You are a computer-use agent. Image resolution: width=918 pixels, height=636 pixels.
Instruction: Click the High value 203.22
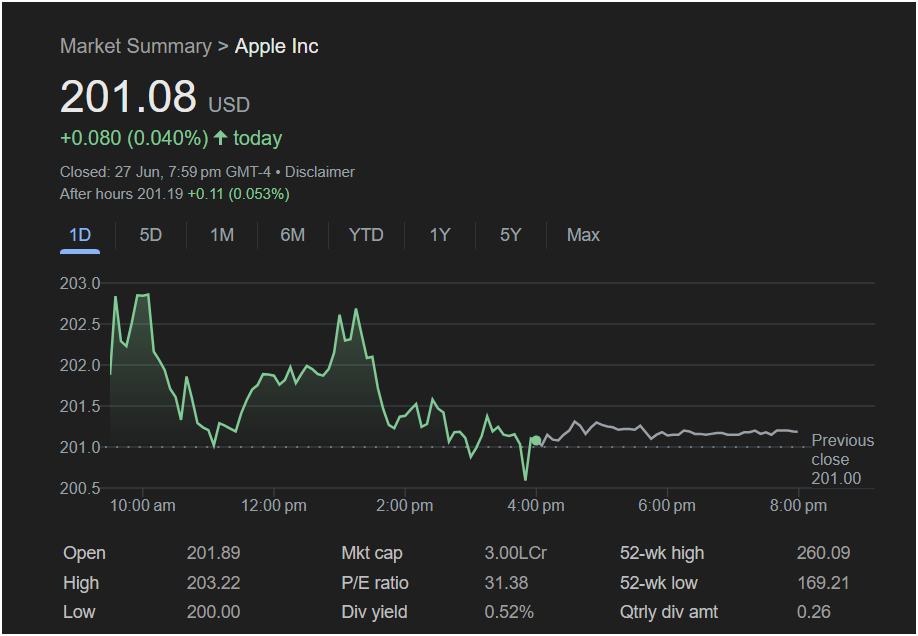[x=213, y=583]
